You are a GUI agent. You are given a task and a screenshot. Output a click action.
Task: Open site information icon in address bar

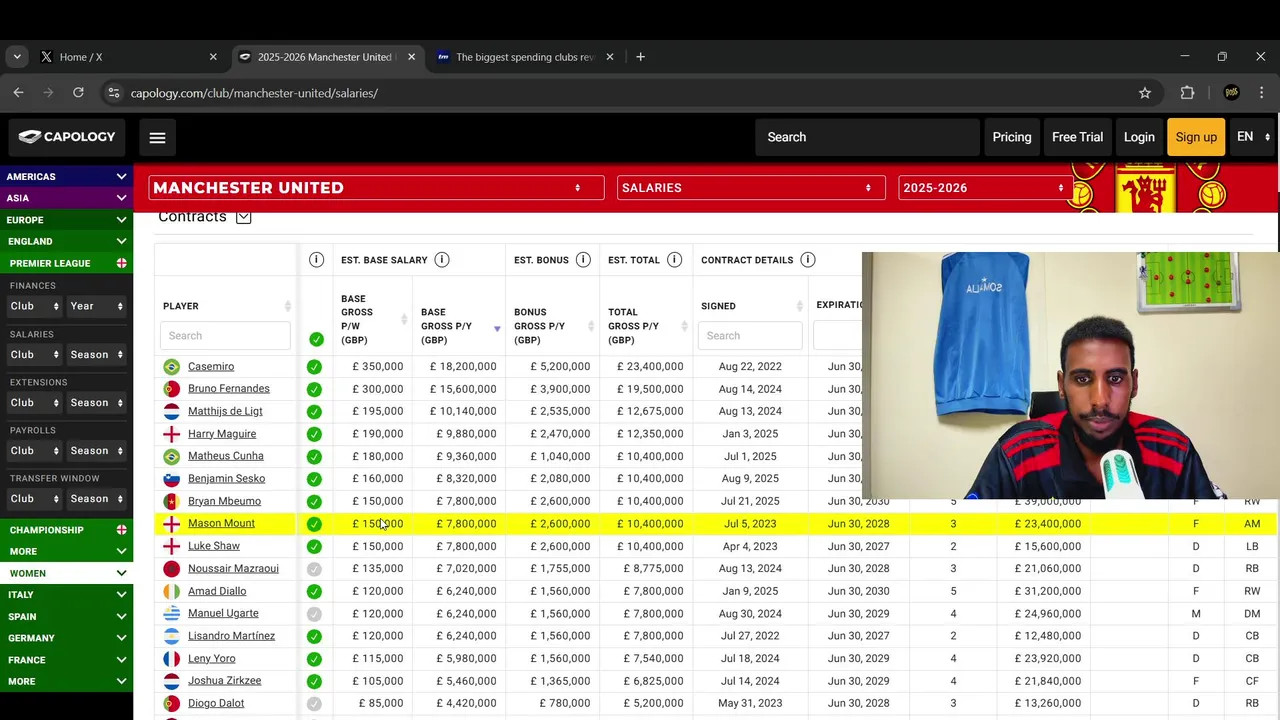(114, 93)
